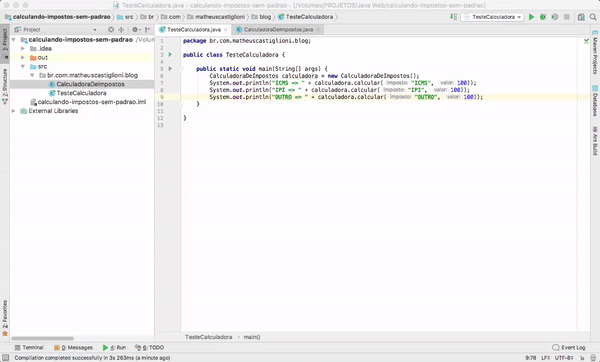Click the code analysis checkmark indicator
This screenshot has height=362, width=600.
[x=586, y=41]
